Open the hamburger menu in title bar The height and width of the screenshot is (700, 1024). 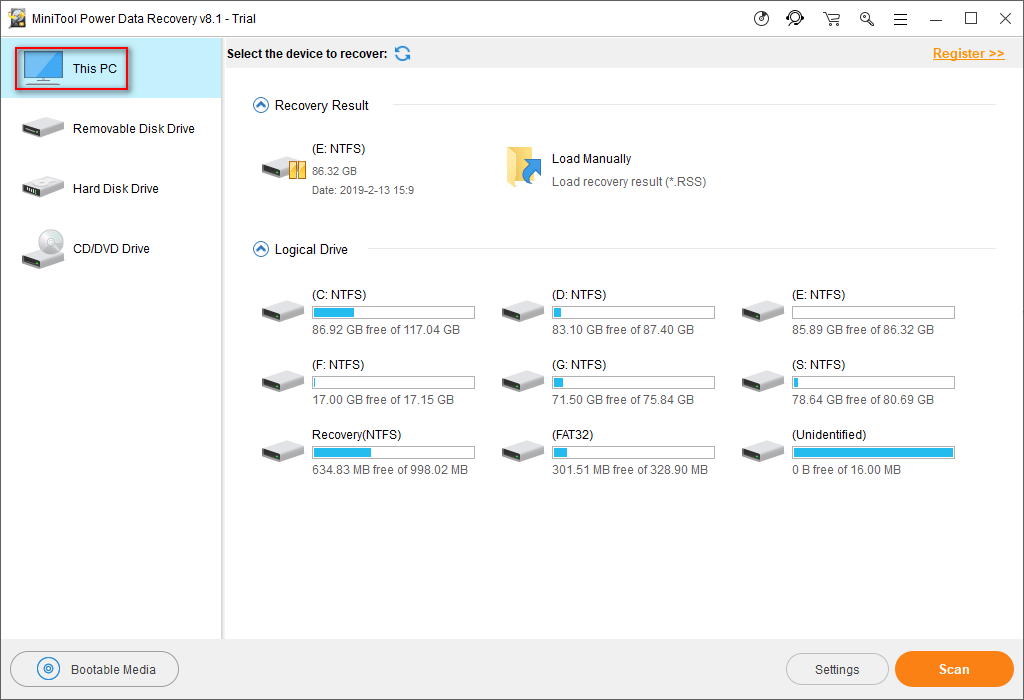point(900,18)
